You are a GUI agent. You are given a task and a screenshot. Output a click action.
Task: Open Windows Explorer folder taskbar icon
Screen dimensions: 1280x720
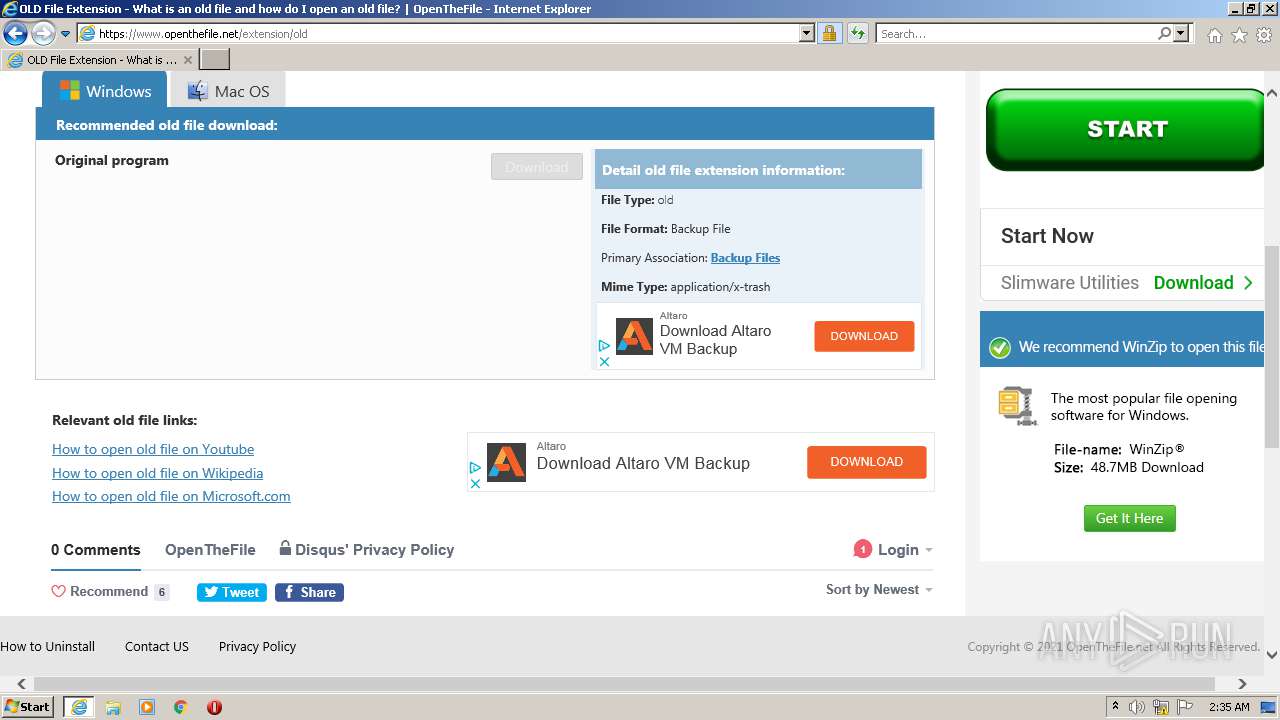(x=113, y=707)
